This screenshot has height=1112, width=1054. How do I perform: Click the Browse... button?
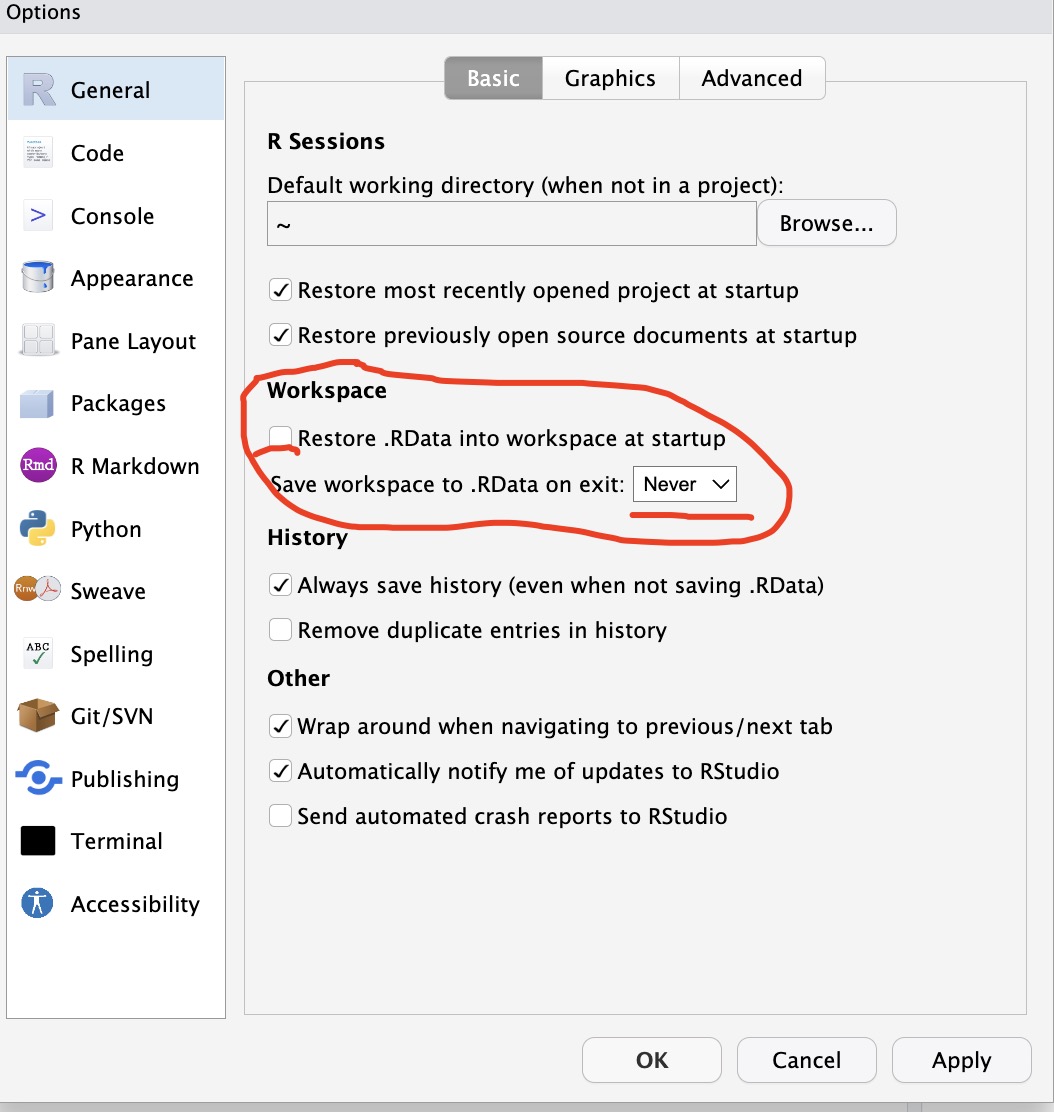click(x=827, y=223)
